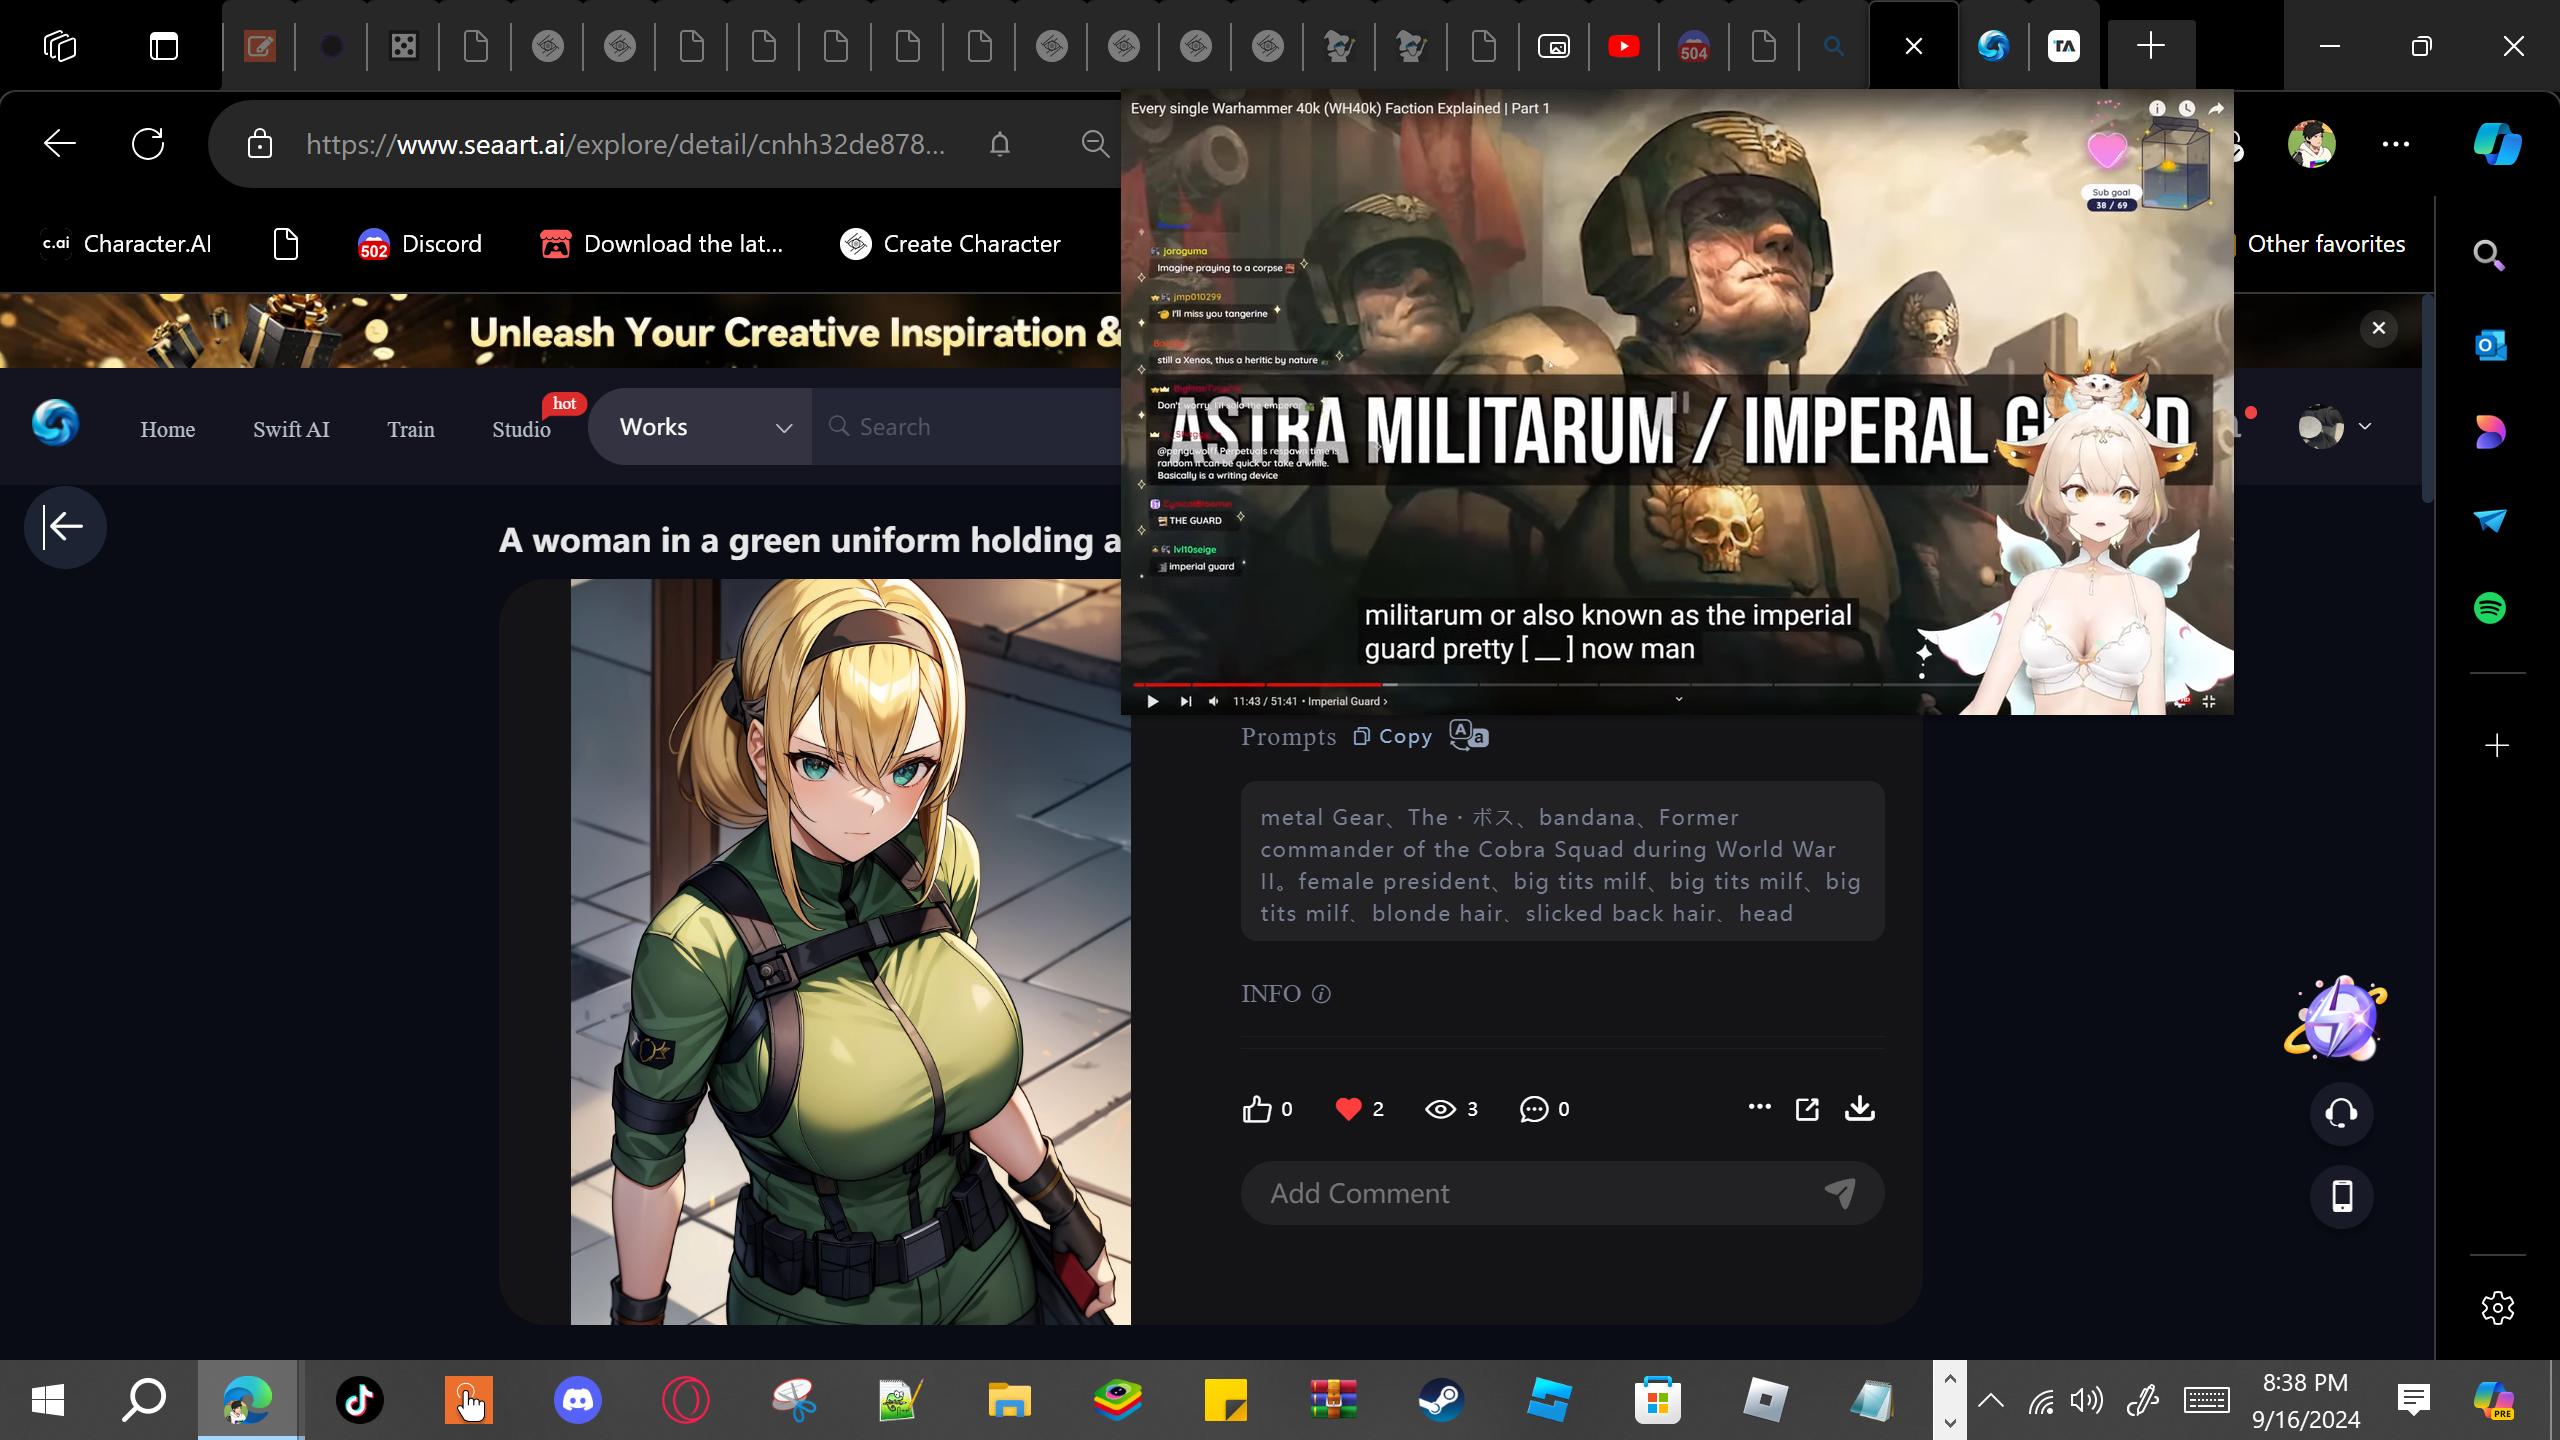Image resolution: width=2560 pixels, height=1440 pixels.
Task: Copy the prompts text
Action: (x=1393, y=736)
